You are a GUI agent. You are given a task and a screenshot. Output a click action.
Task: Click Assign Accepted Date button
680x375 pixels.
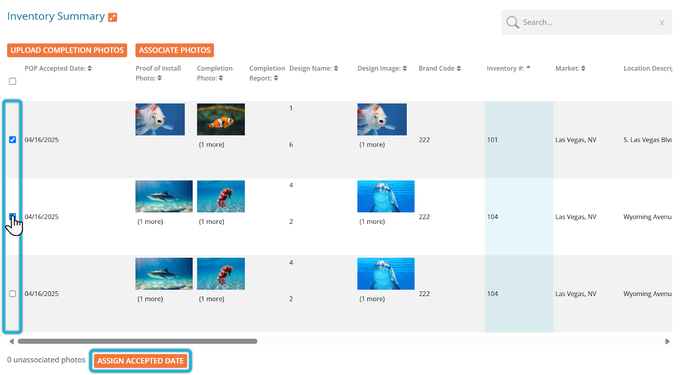[141, 361]
